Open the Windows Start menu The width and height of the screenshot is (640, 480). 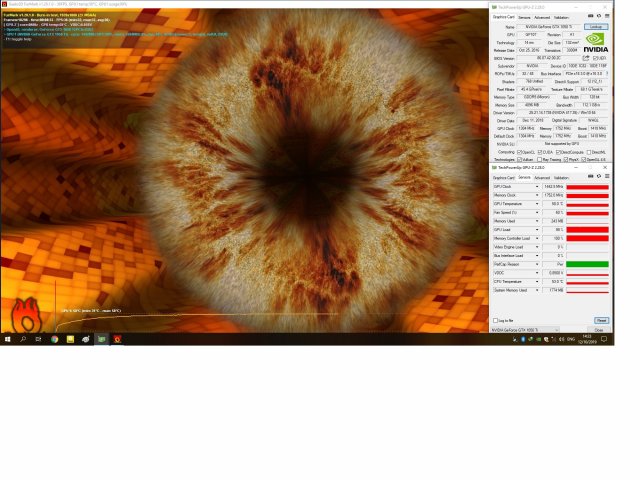click(7, 339)
